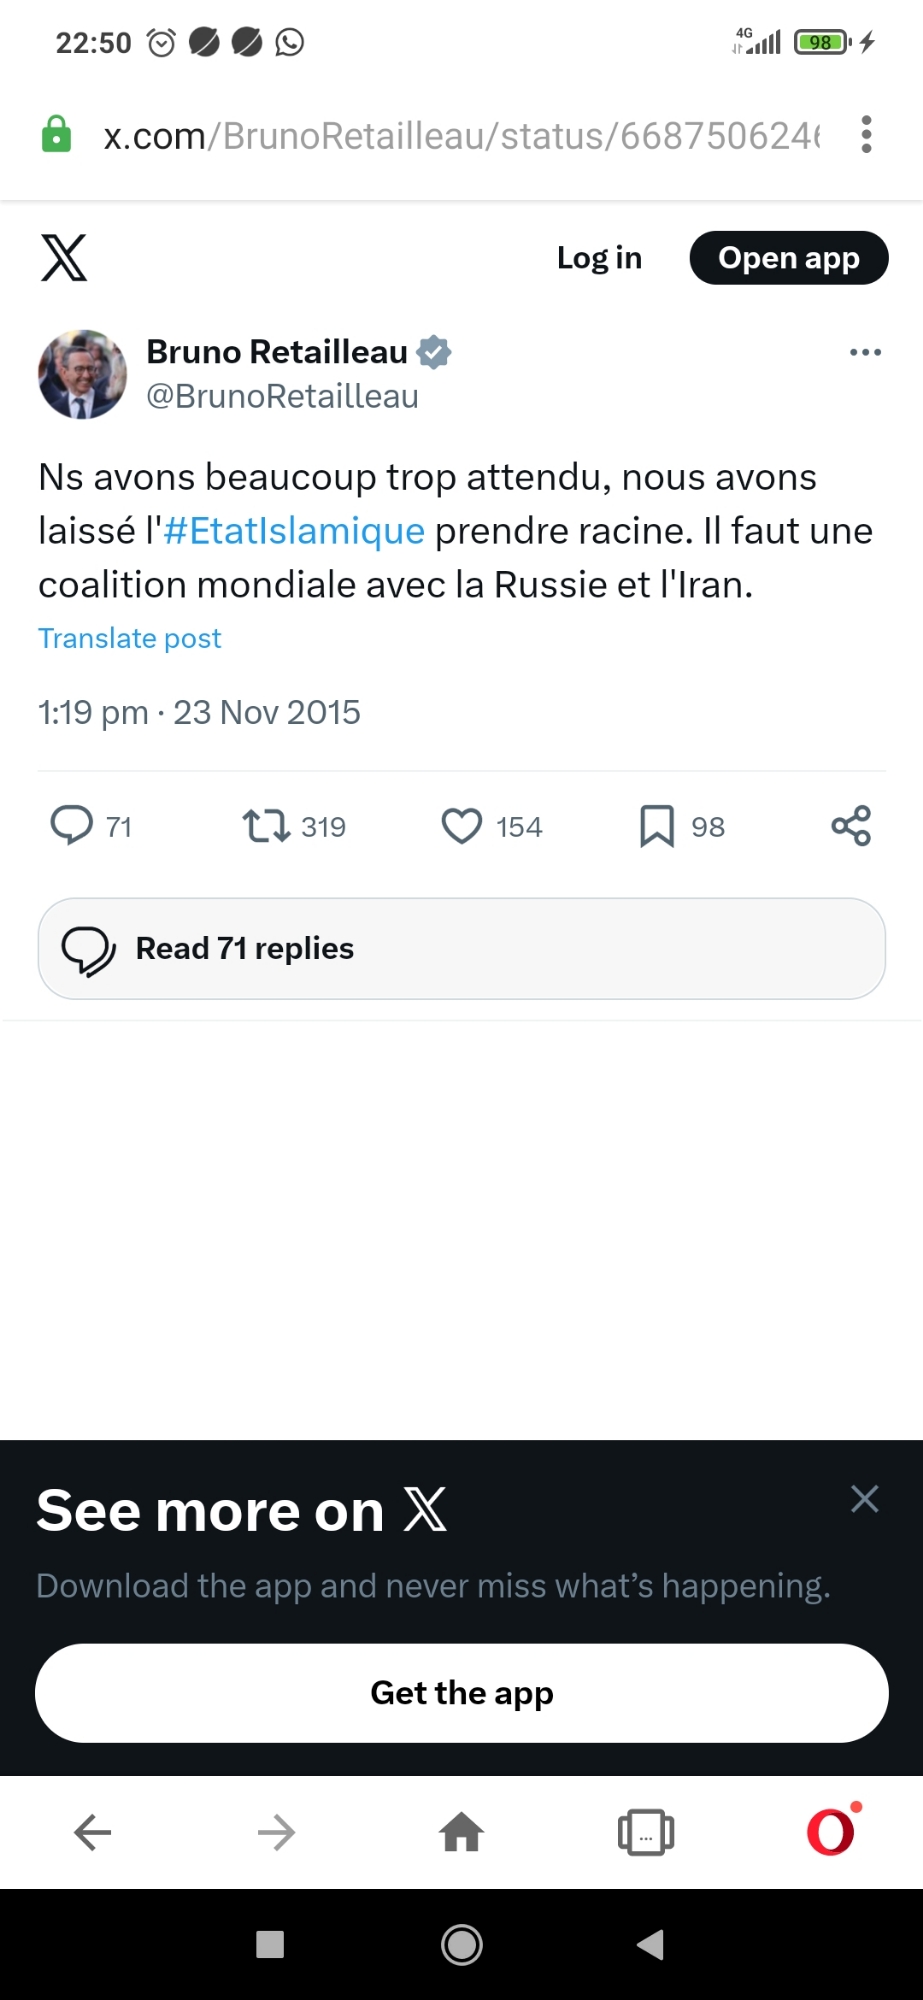The height and width of the screenshot is (2000, 923).
Task: Open browser tabs switcher
Action: (x=646, y=1832)
